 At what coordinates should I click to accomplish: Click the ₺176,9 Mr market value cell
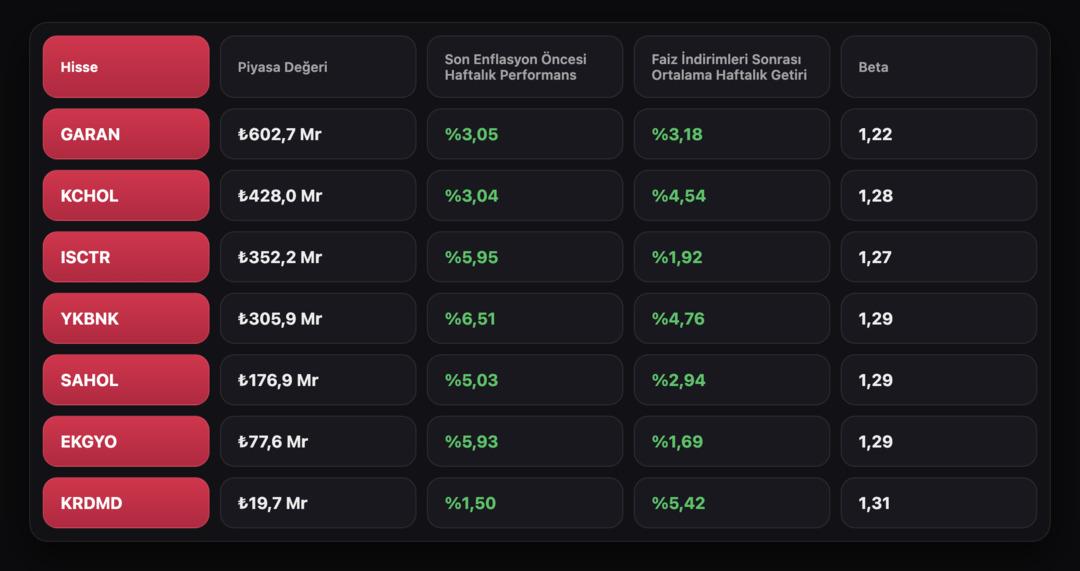click(318, 380)
